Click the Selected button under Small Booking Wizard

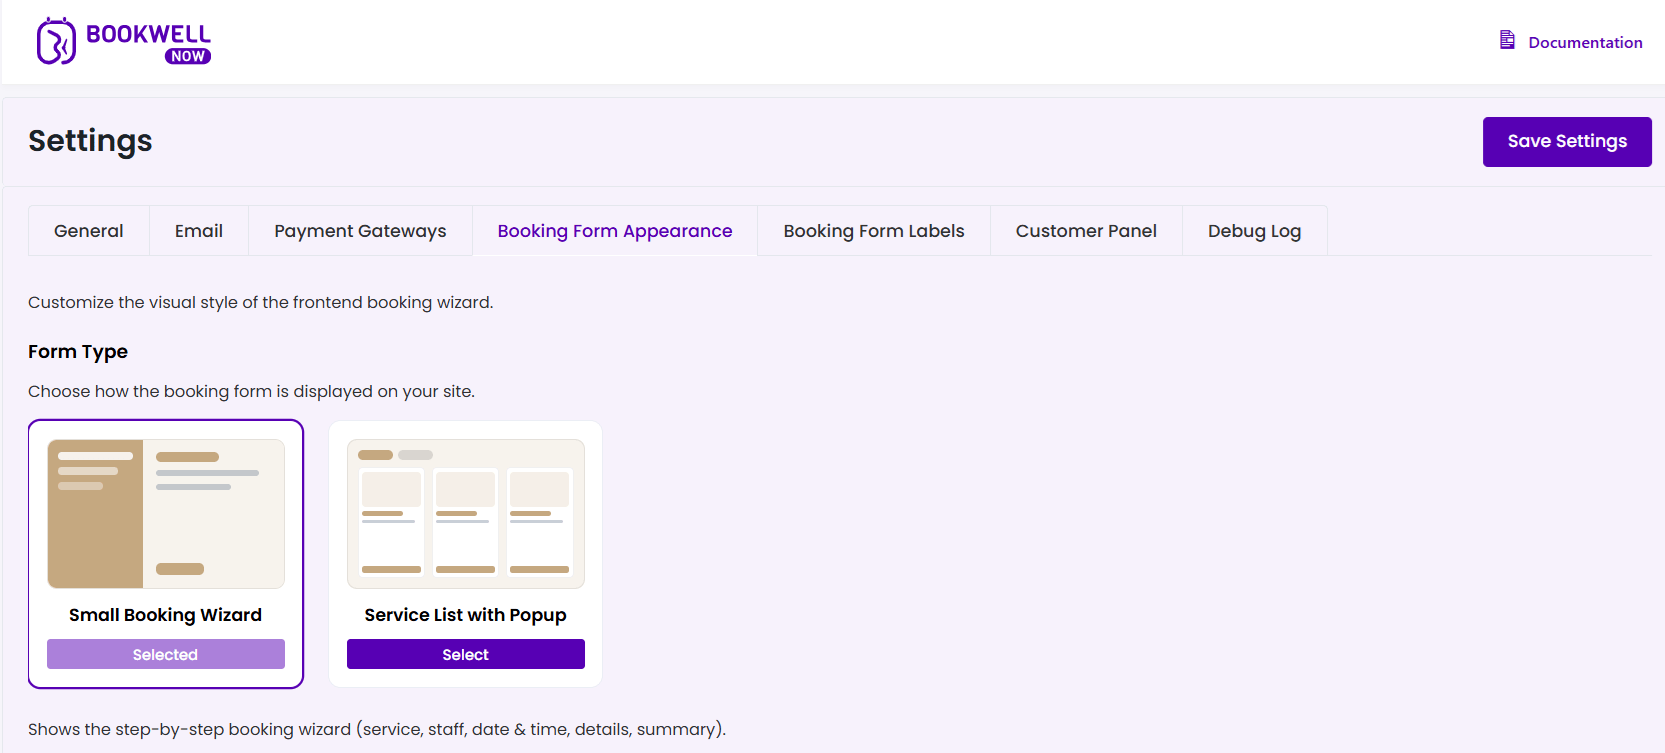166,654
